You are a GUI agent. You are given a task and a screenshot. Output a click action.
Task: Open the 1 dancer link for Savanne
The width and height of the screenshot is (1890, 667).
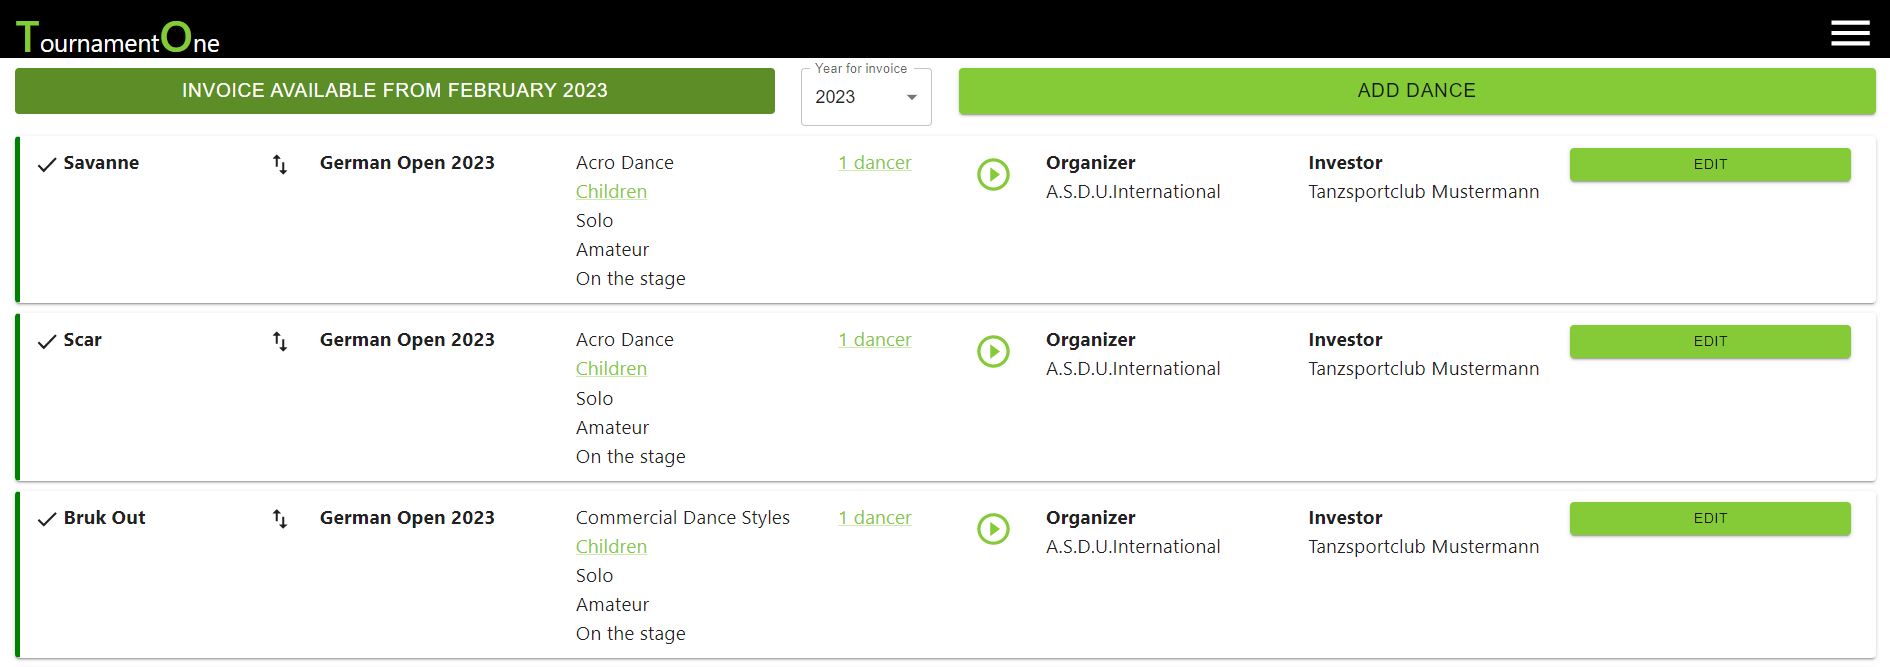(x=874, y=162)
